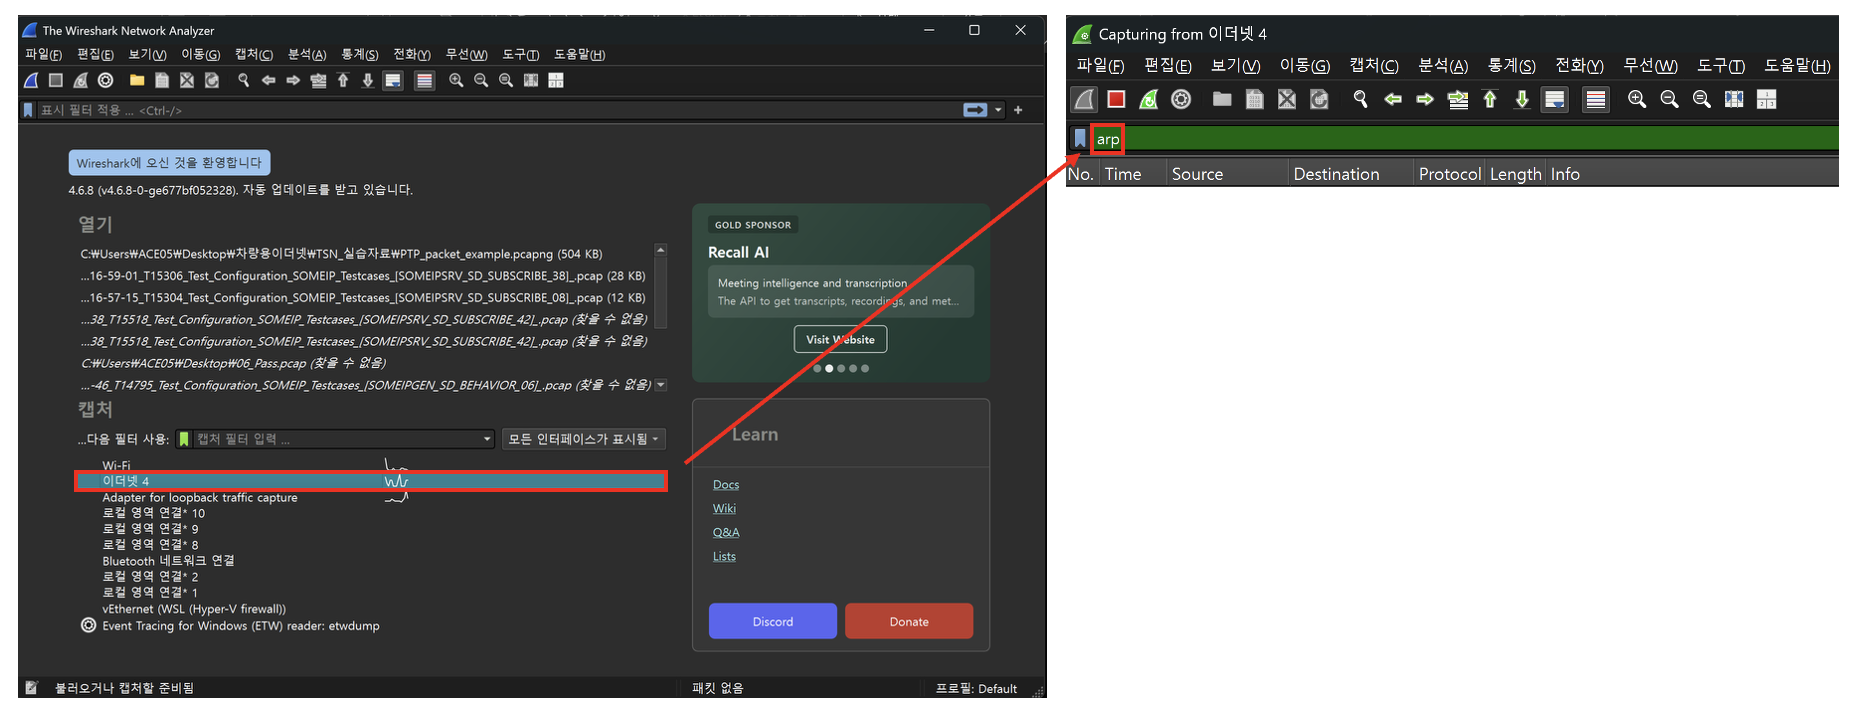Select the 이더넷 4 capture interface
The height and width of the screenshot is (720, 1856).
coord(371,481)
